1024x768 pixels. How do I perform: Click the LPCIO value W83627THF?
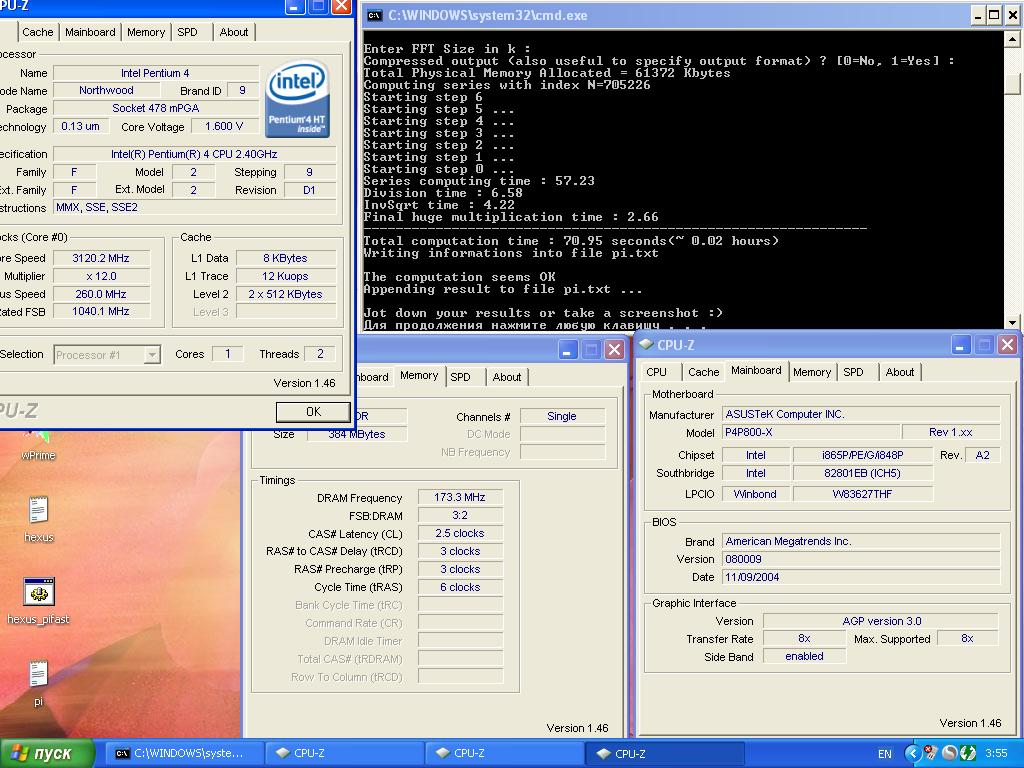863,494
